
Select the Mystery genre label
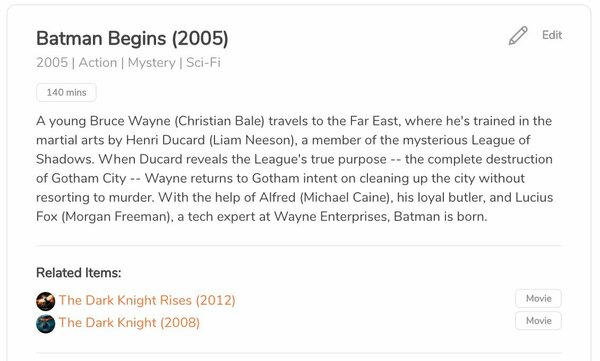[152, 62]
